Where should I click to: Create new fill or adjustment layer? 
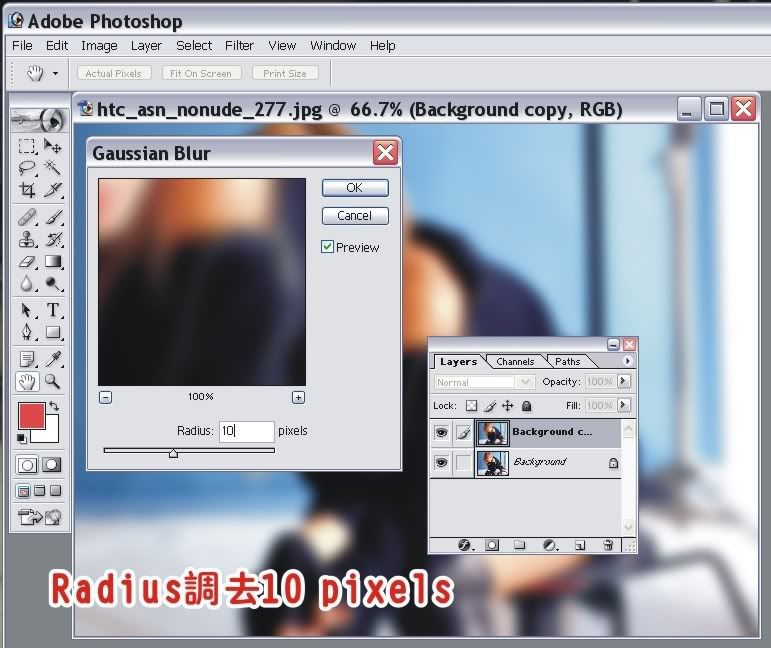point(550,545)
